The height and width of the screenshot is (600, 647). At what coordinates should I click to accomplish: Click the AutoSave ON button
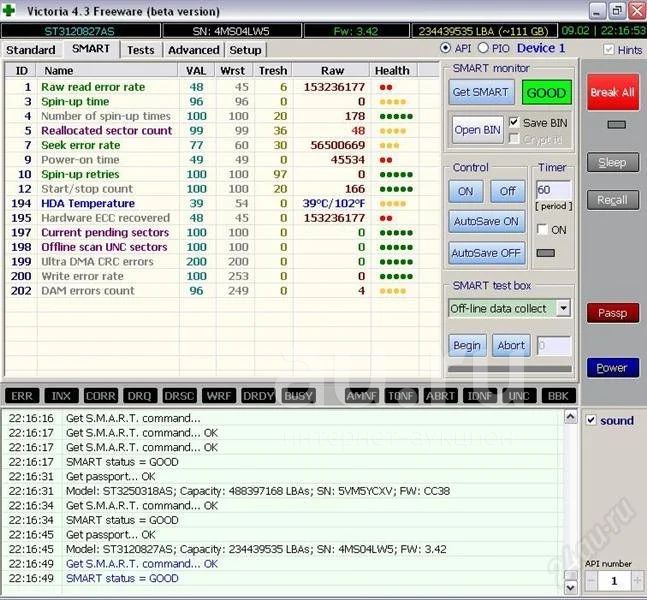point(486,222)
